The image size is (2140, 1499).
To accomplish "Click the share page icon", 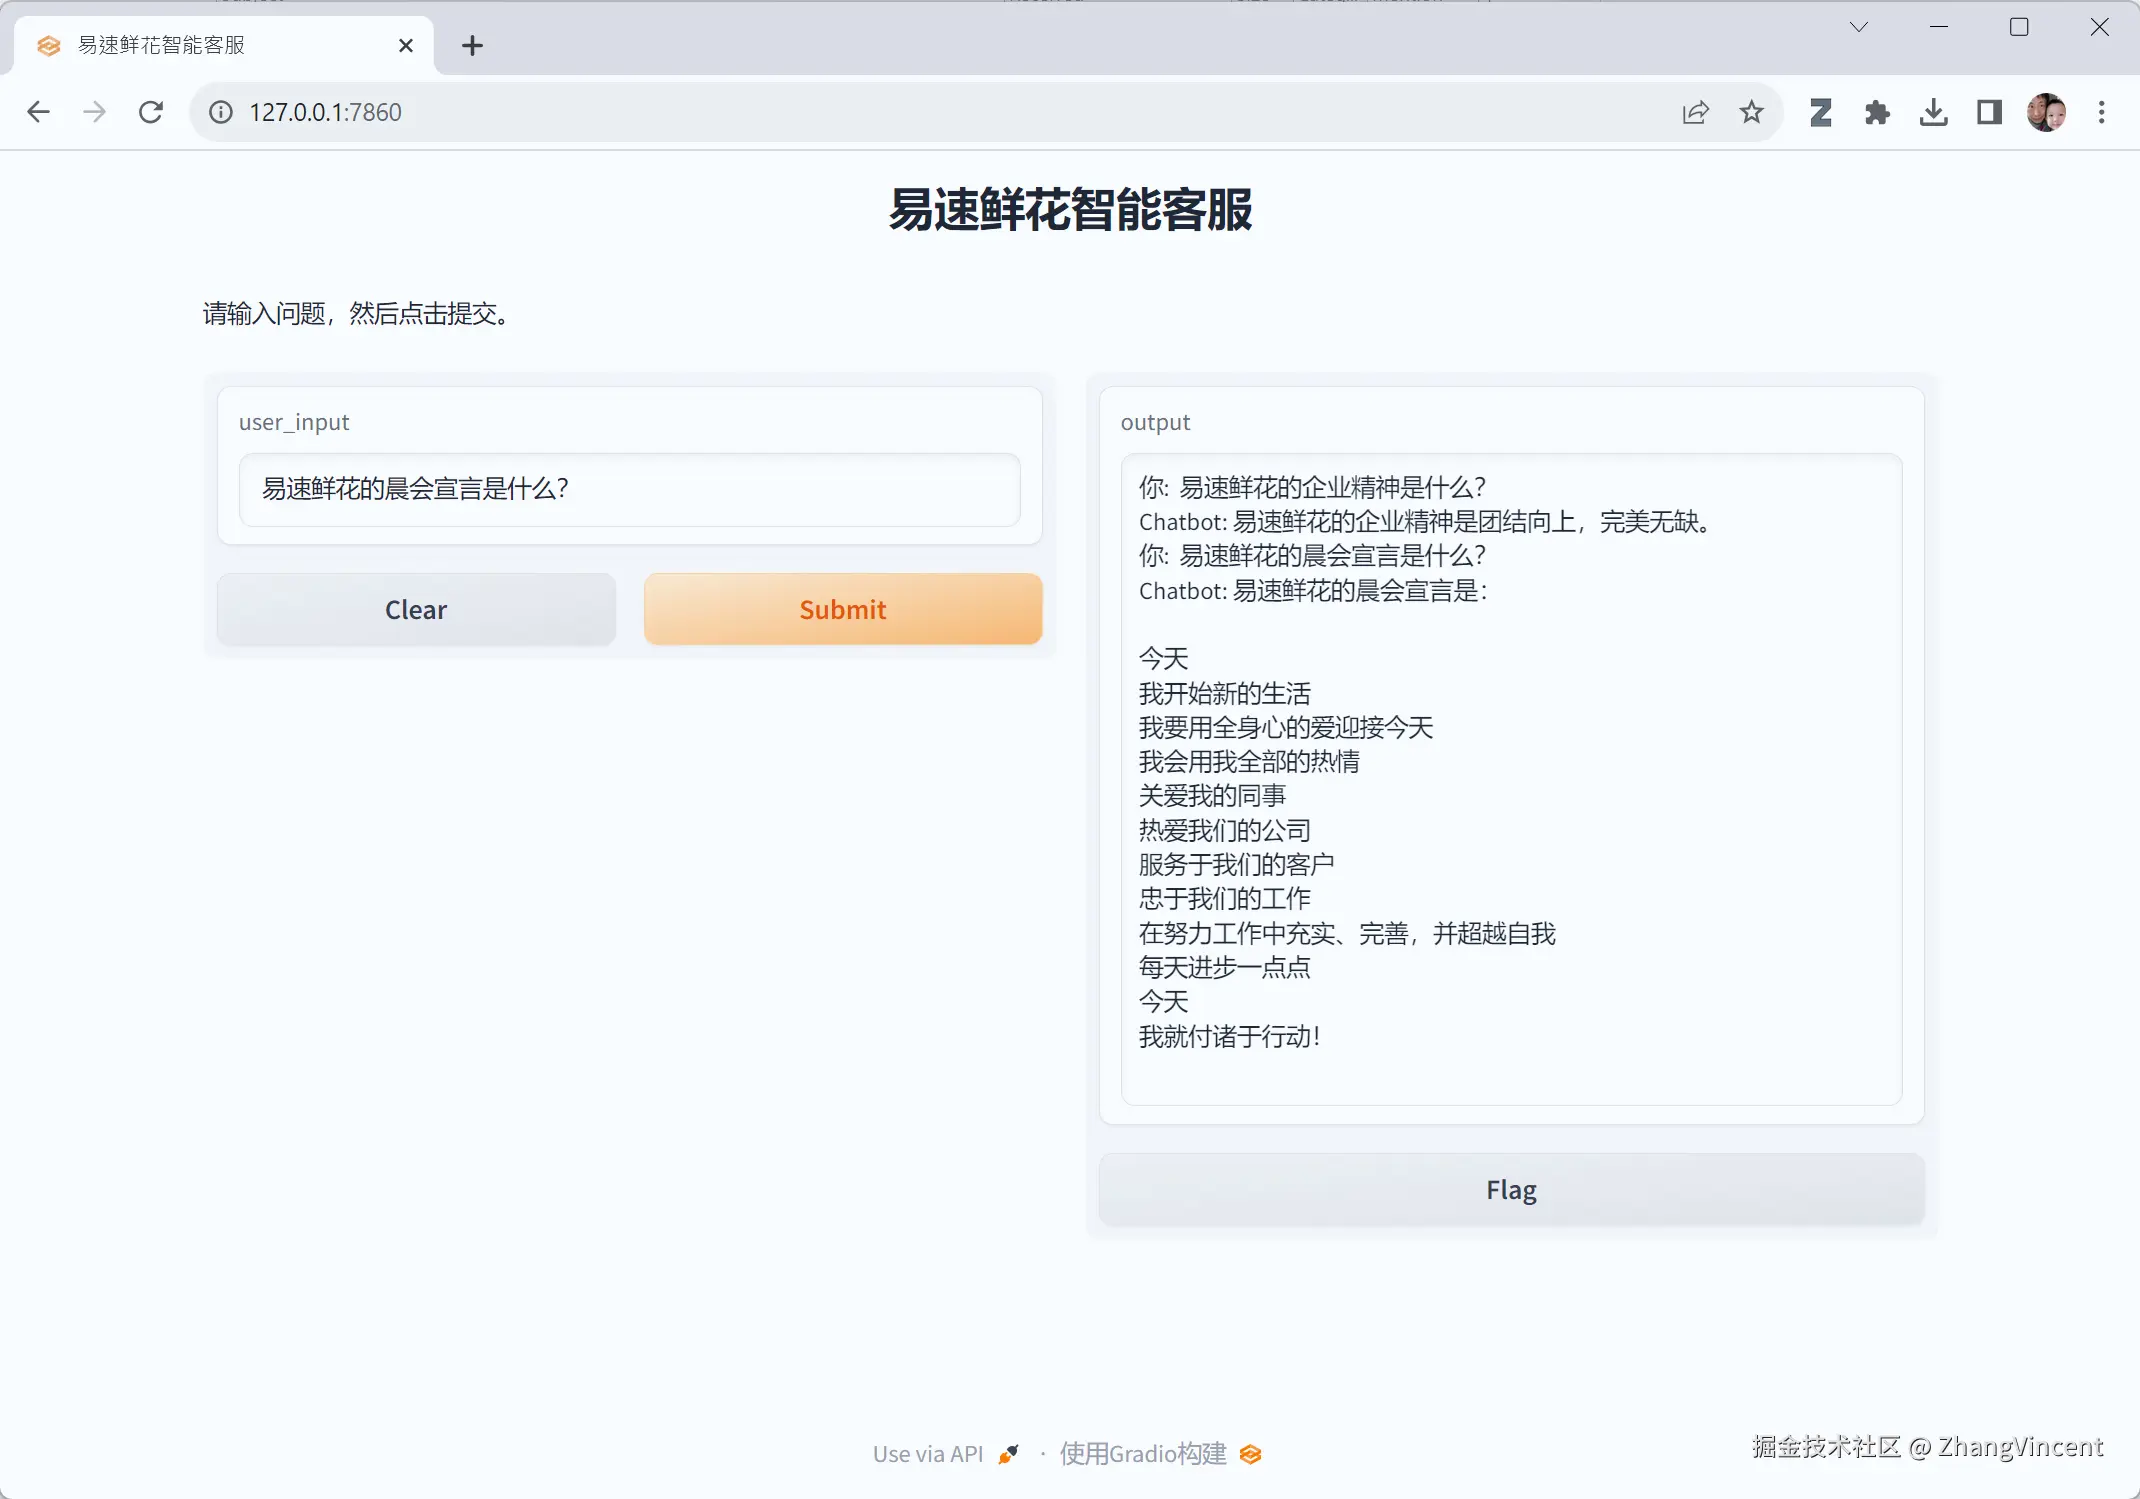I will [x=1695, y=112].
